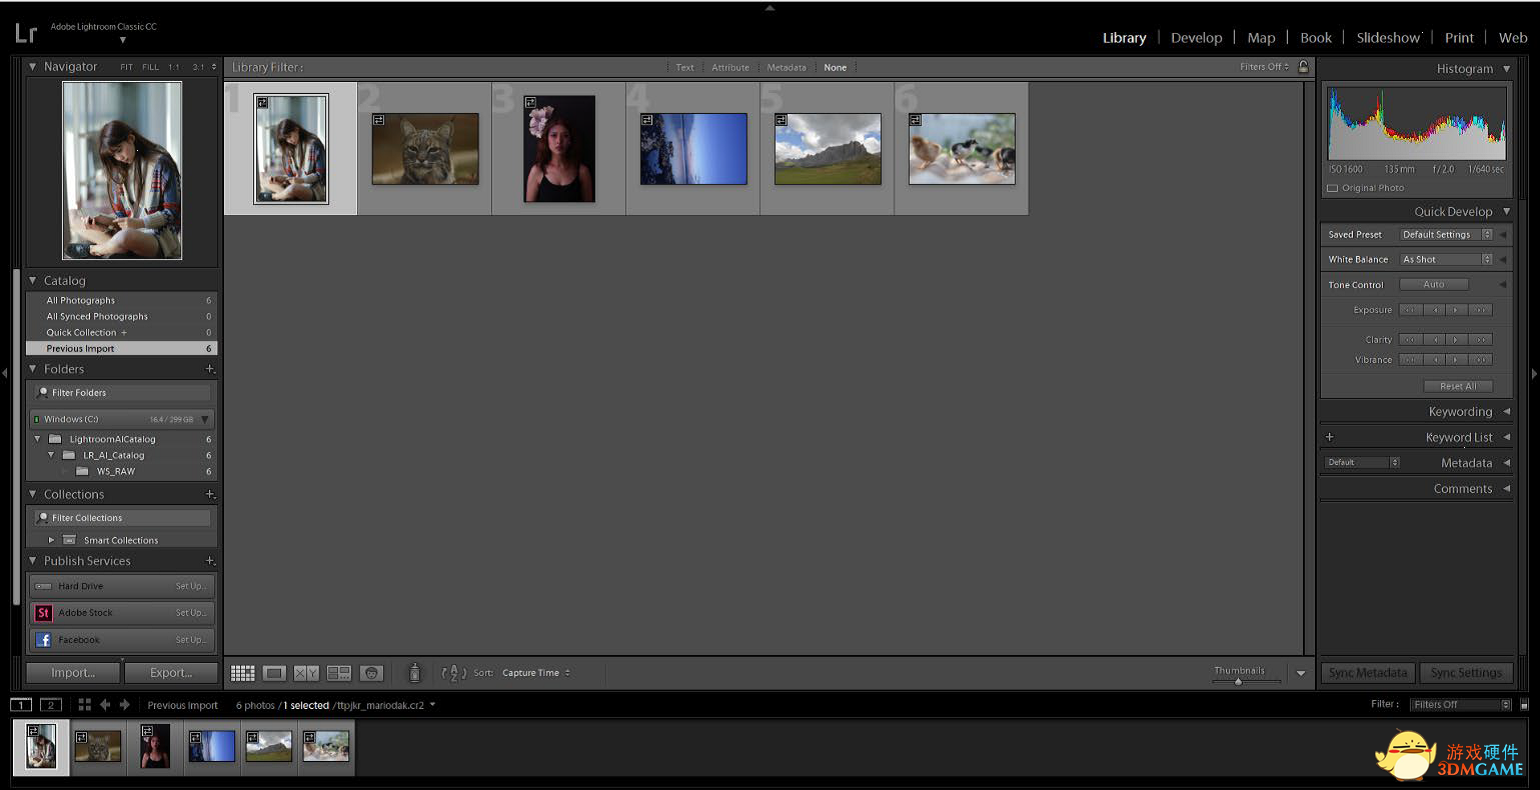This screenshot has height=790, width=1540.
Task: Enable the Original Photo checkbox
Action: coord(1332,188)
